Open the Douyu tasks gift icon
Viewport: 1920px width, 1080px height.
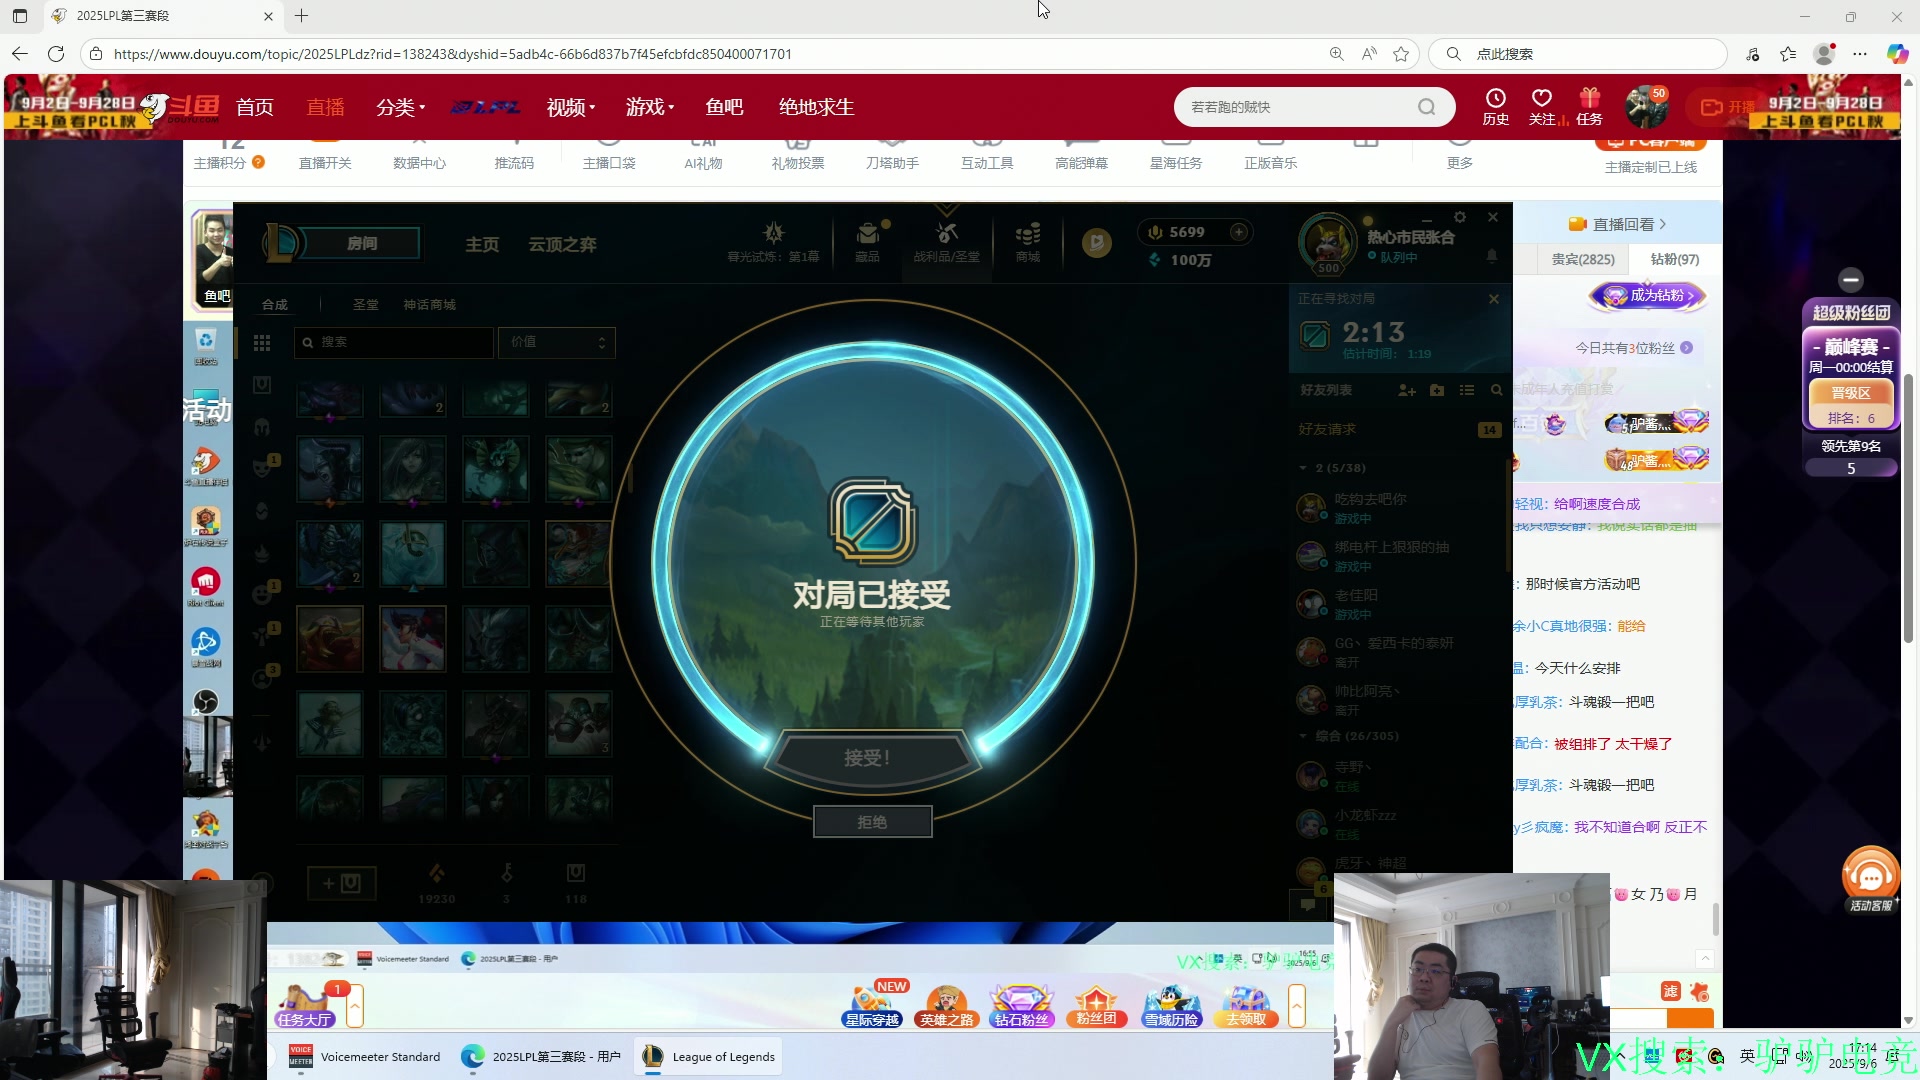[1590, 106]
